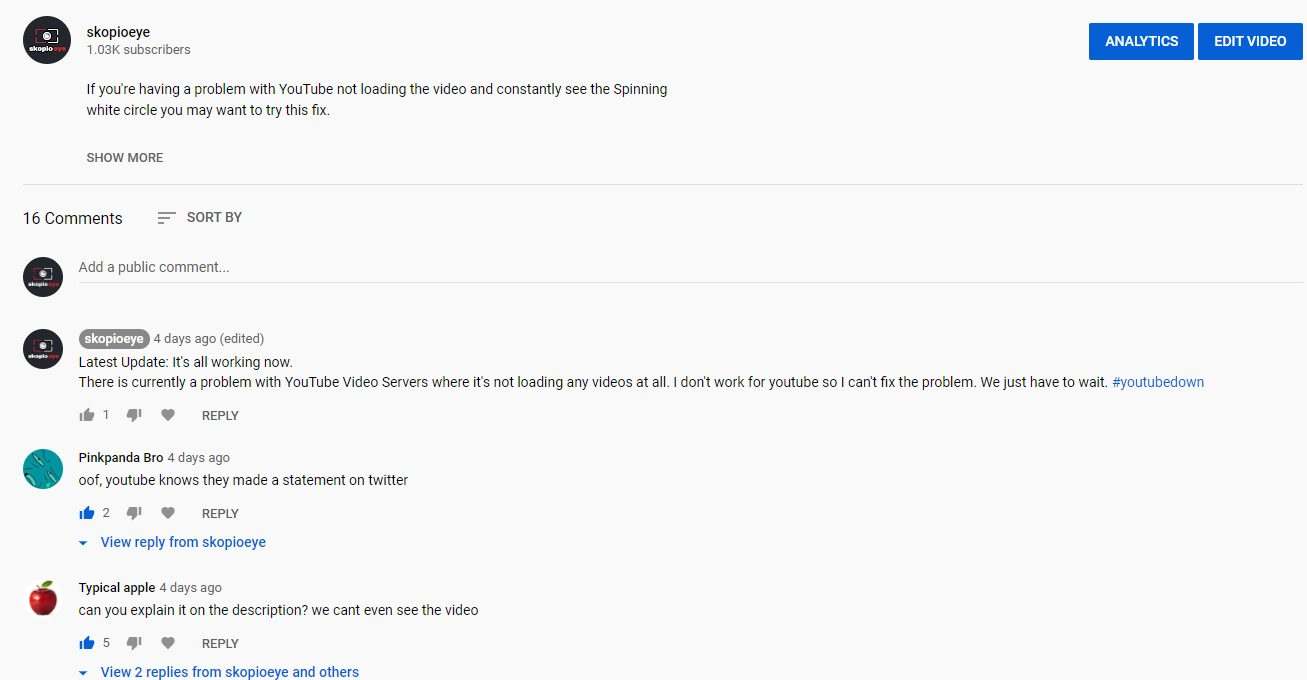The image size is (1307, 680).
Task: Dislike Typical apple's comment
Action: [x=134, y=643]
